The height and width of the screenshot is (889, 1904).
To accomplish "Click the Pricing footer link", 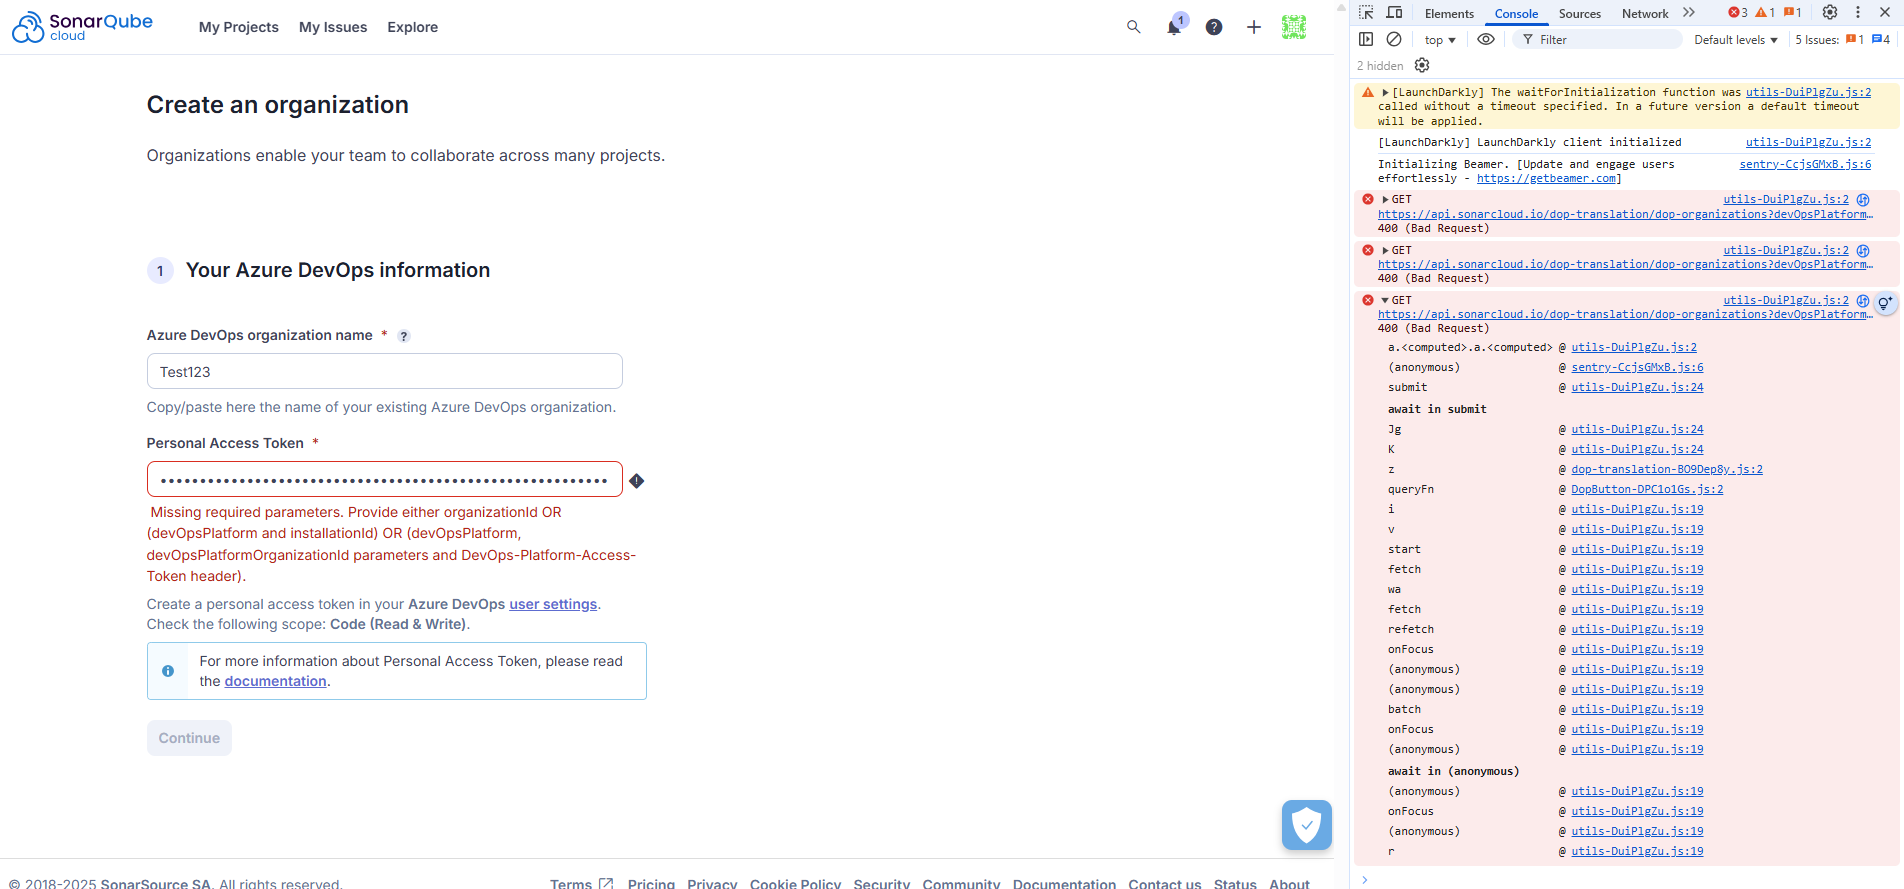I will [651, 884].
